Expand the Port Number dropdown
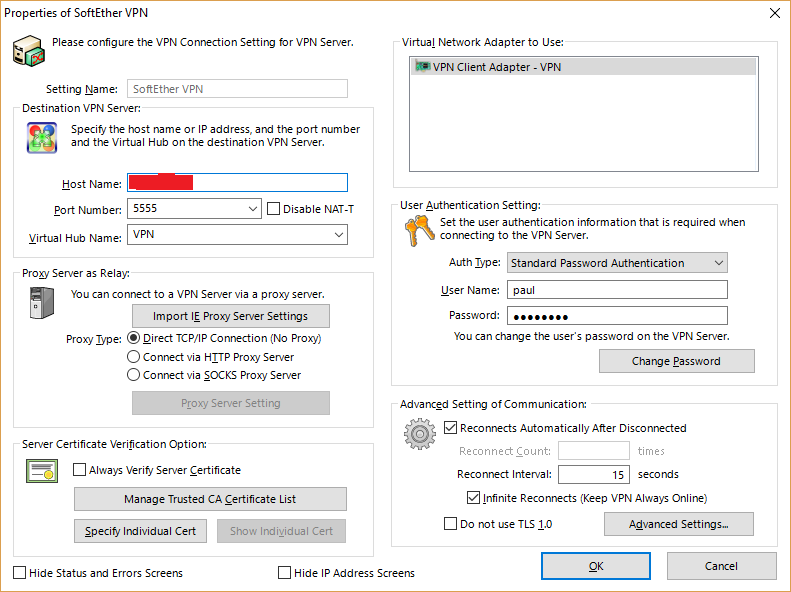Viewport: 791px width, 592px height. [253, 209]
